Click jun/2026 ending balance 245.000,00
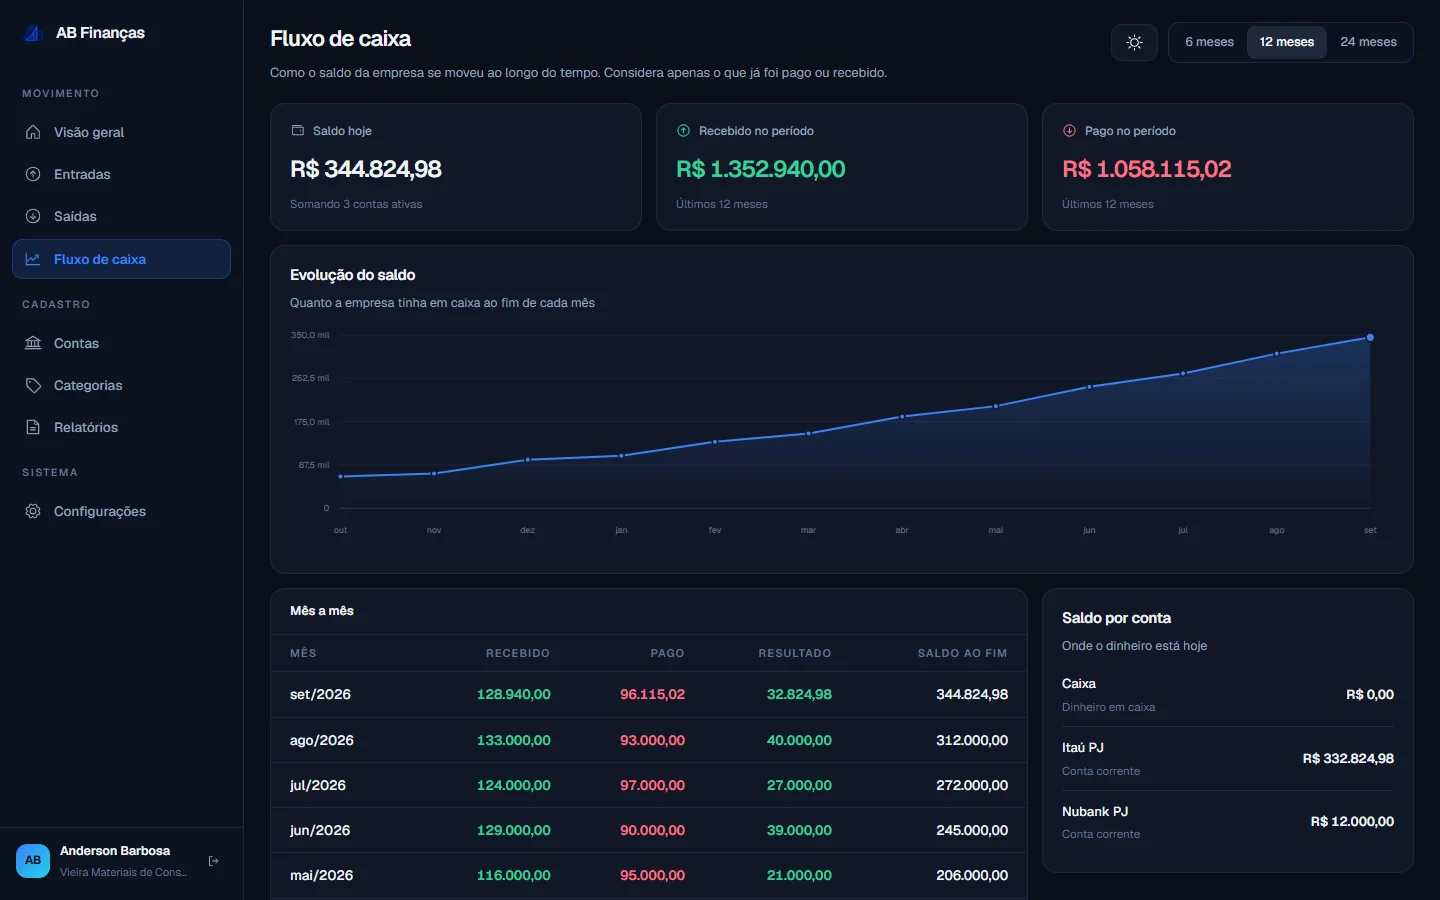Viewport: 1440px width, 900px height. pos(972,830)
